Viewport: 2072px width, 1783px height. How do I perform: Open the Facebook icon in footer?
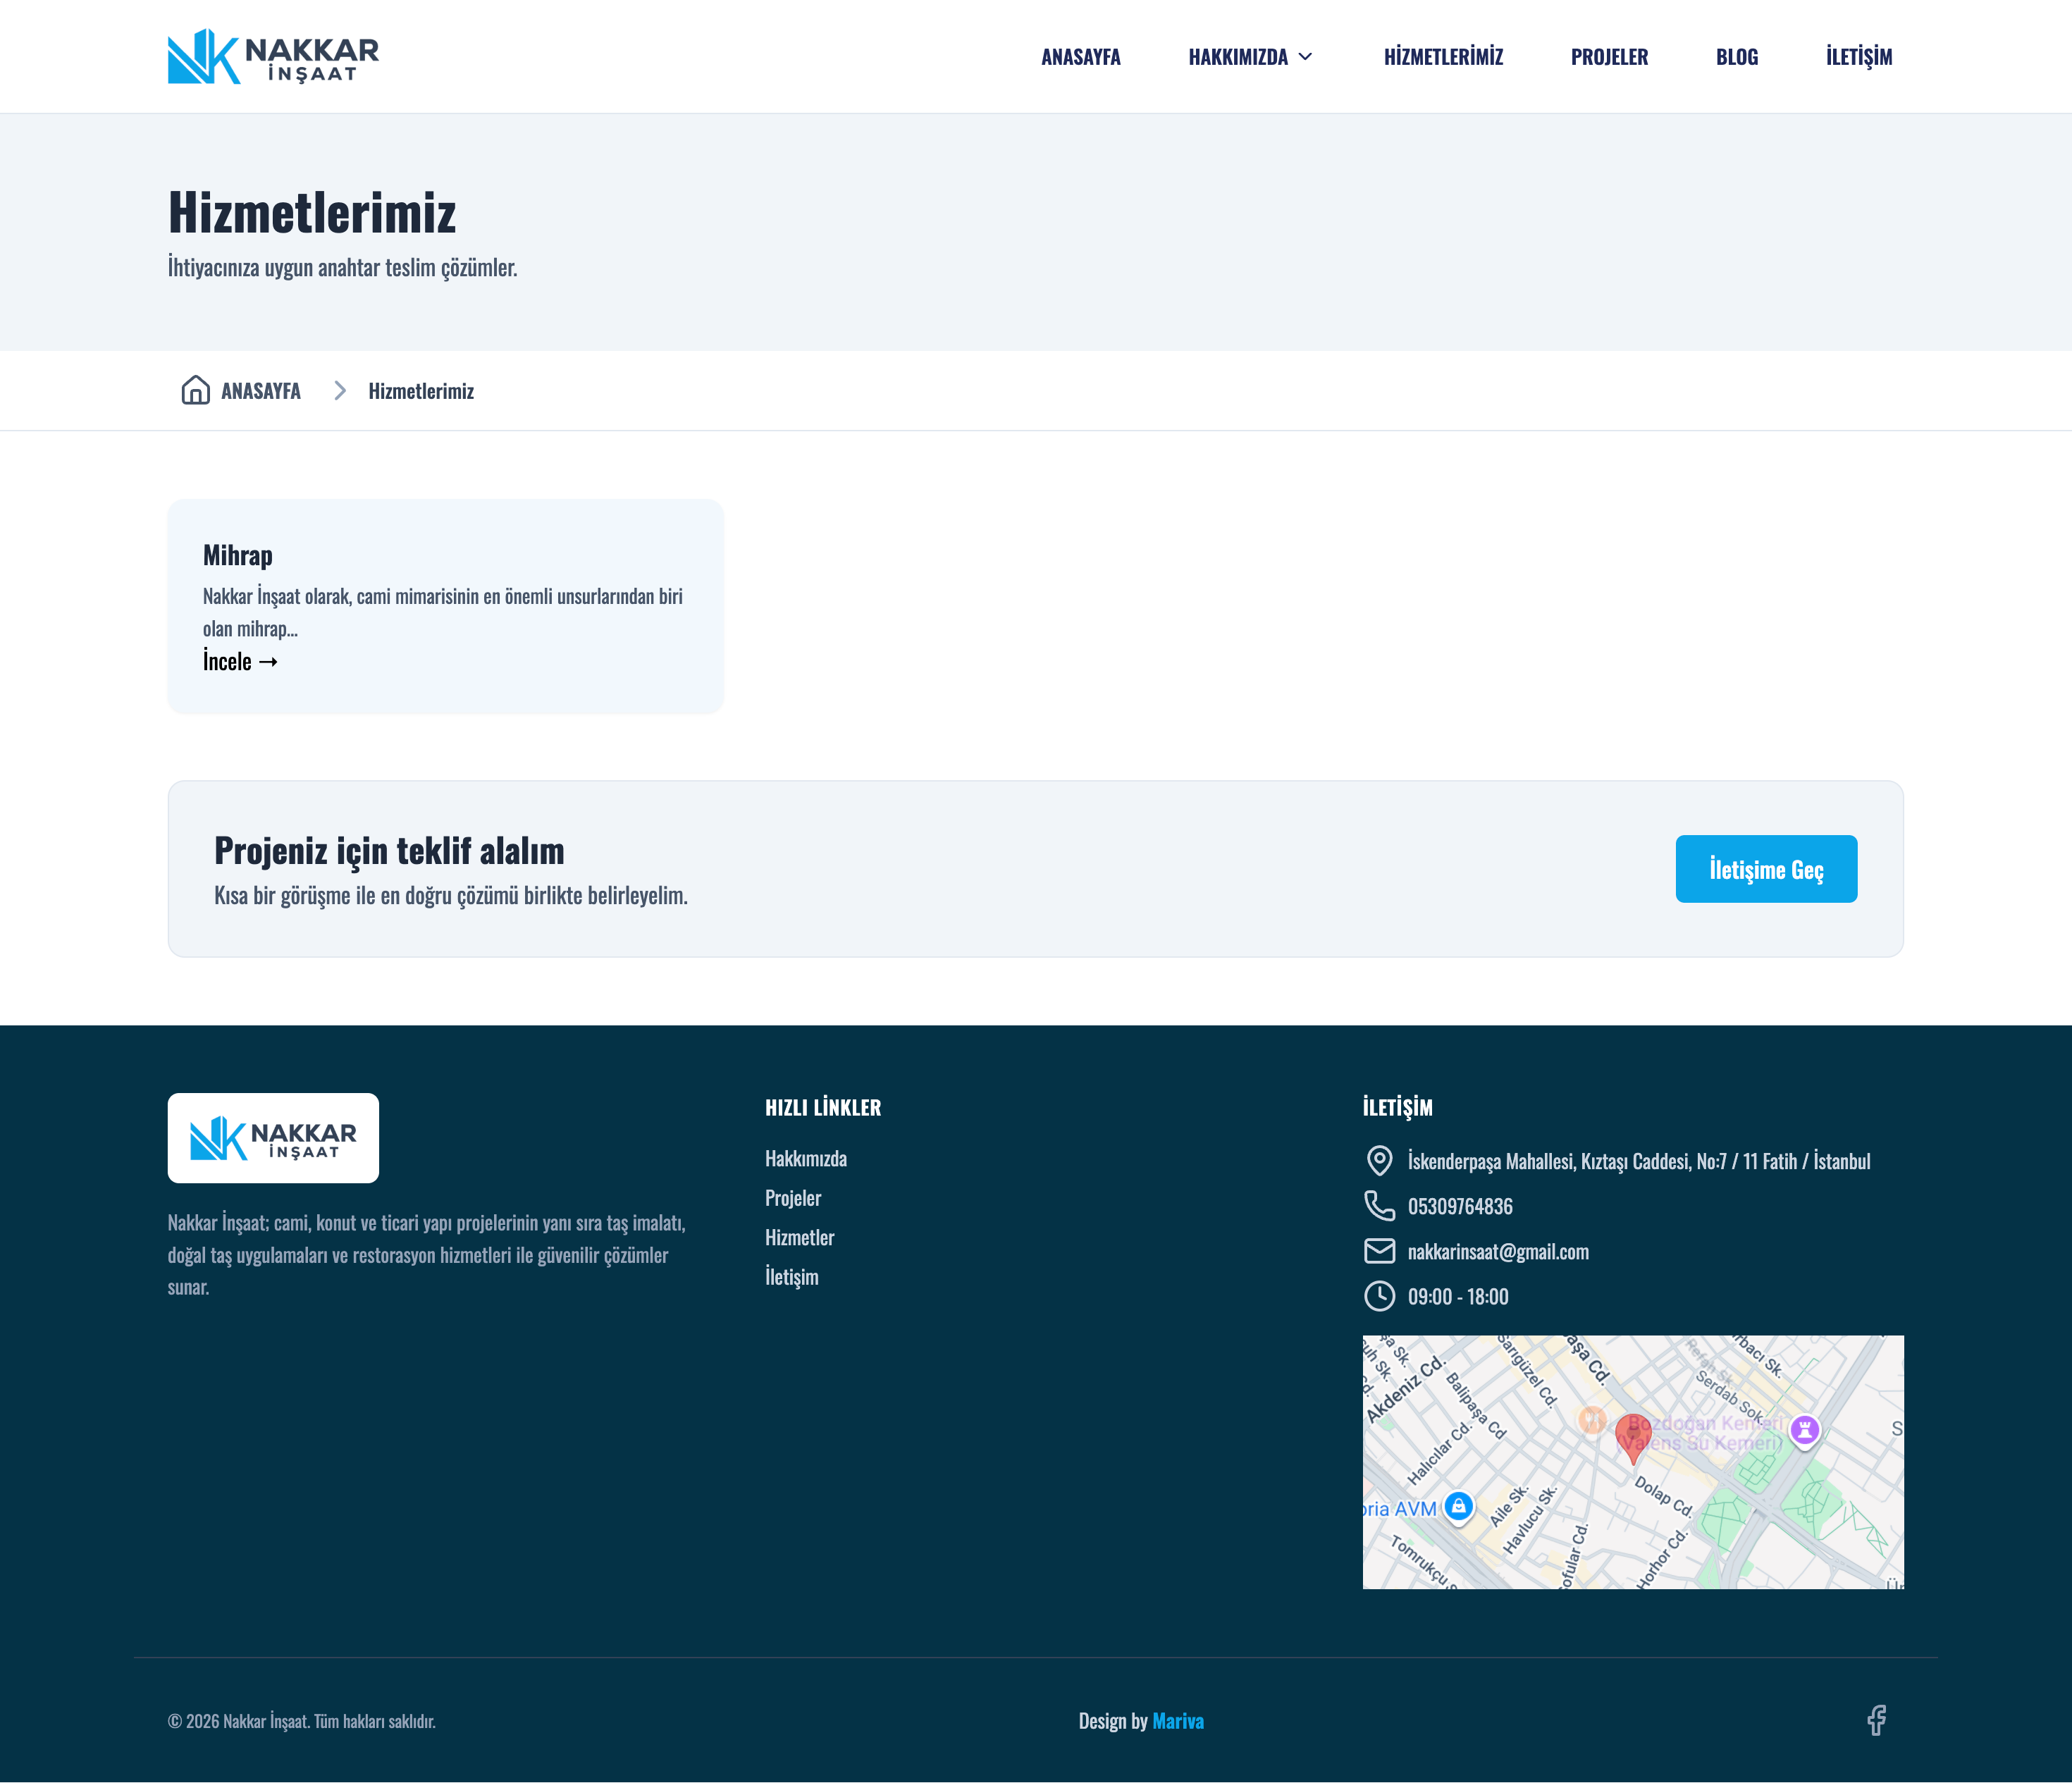pyautogui.click(x=1876, y=1720)
